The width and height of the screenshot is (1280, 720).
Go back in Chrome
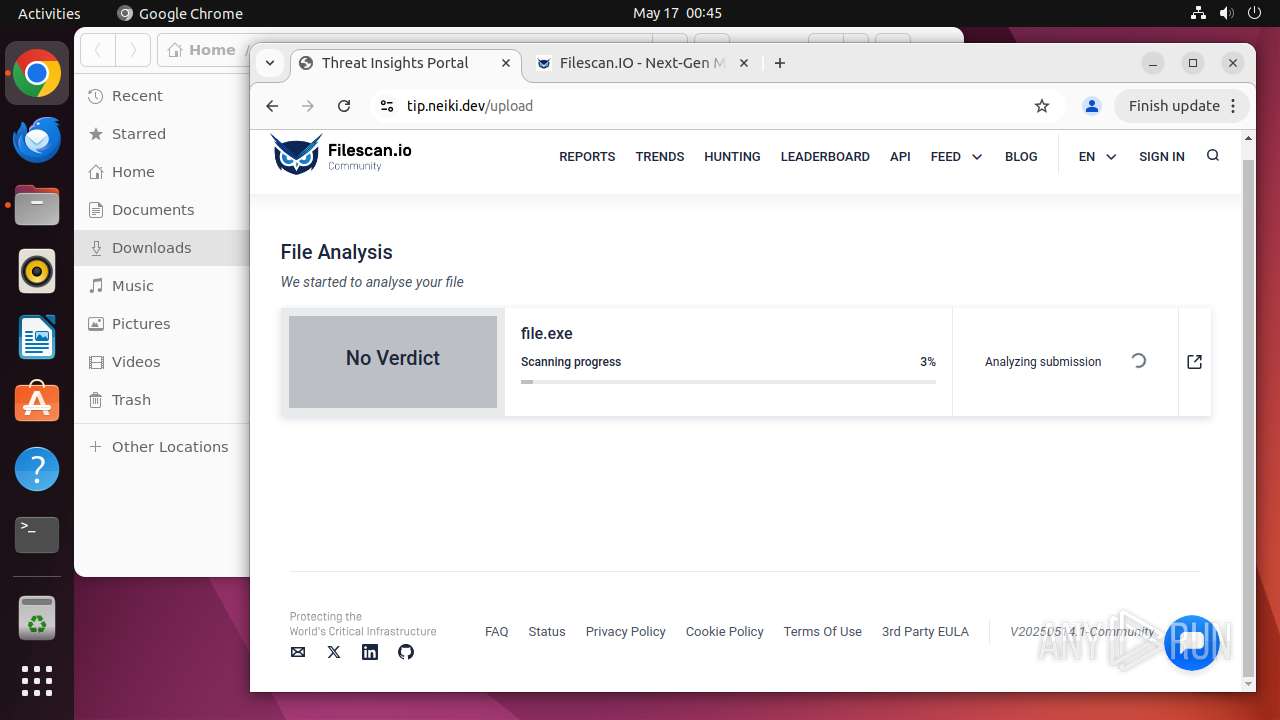point(272,106)
